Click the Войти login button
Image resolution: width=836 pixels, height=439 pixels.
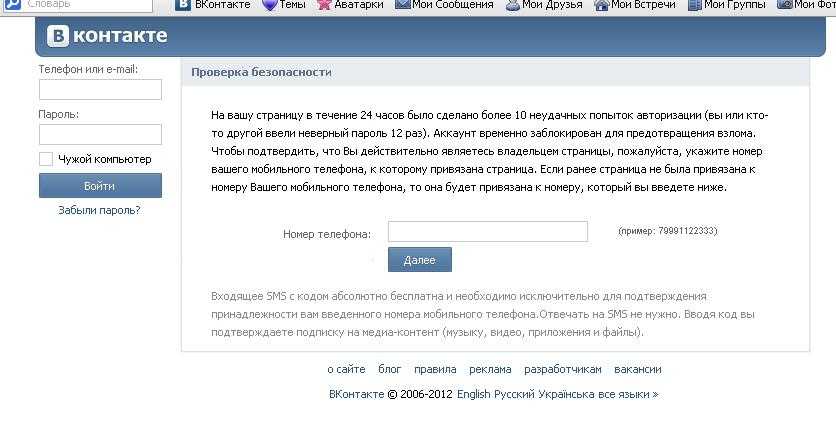click(x=100, y=186)
